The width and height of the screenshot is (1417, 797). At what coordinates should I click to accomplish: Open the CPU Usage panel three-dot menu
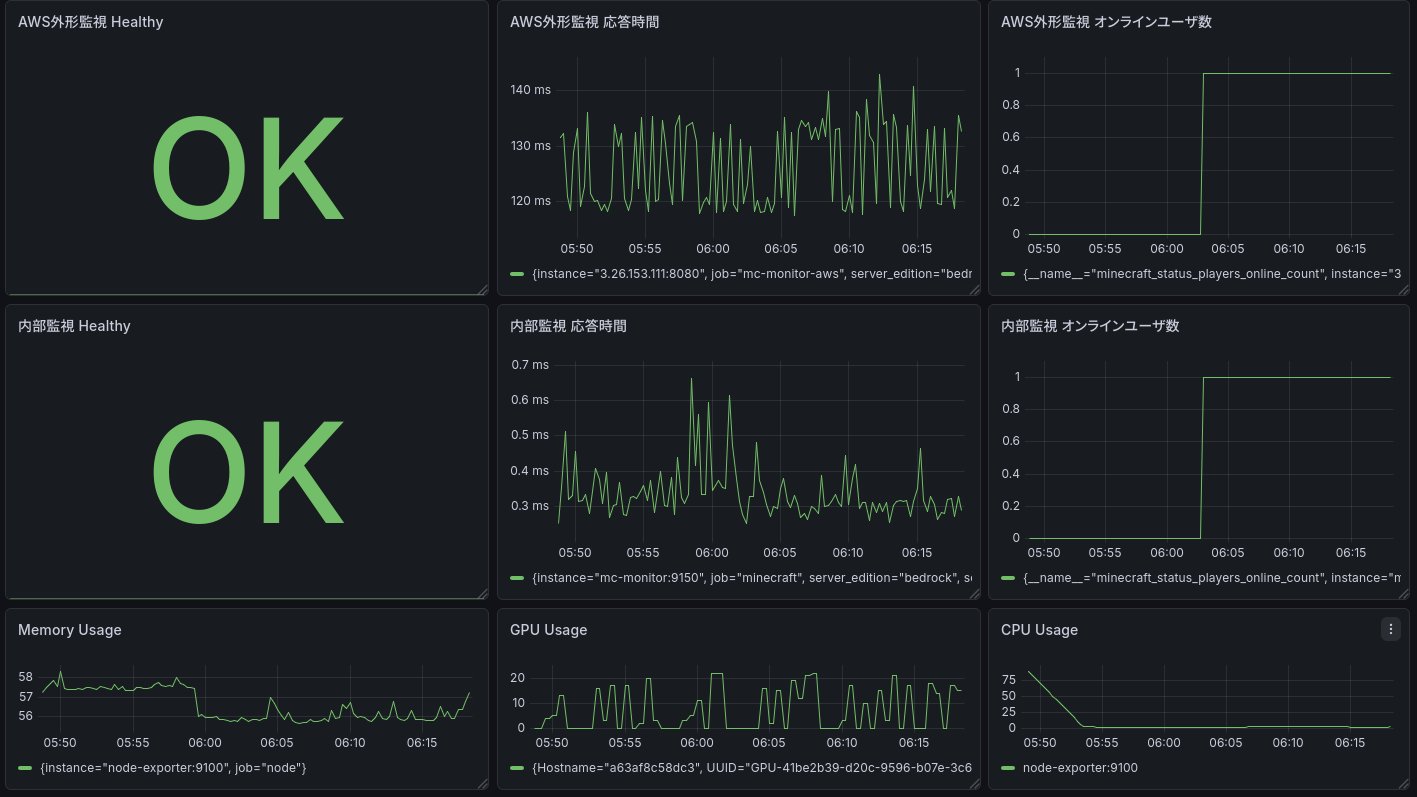1391,629
